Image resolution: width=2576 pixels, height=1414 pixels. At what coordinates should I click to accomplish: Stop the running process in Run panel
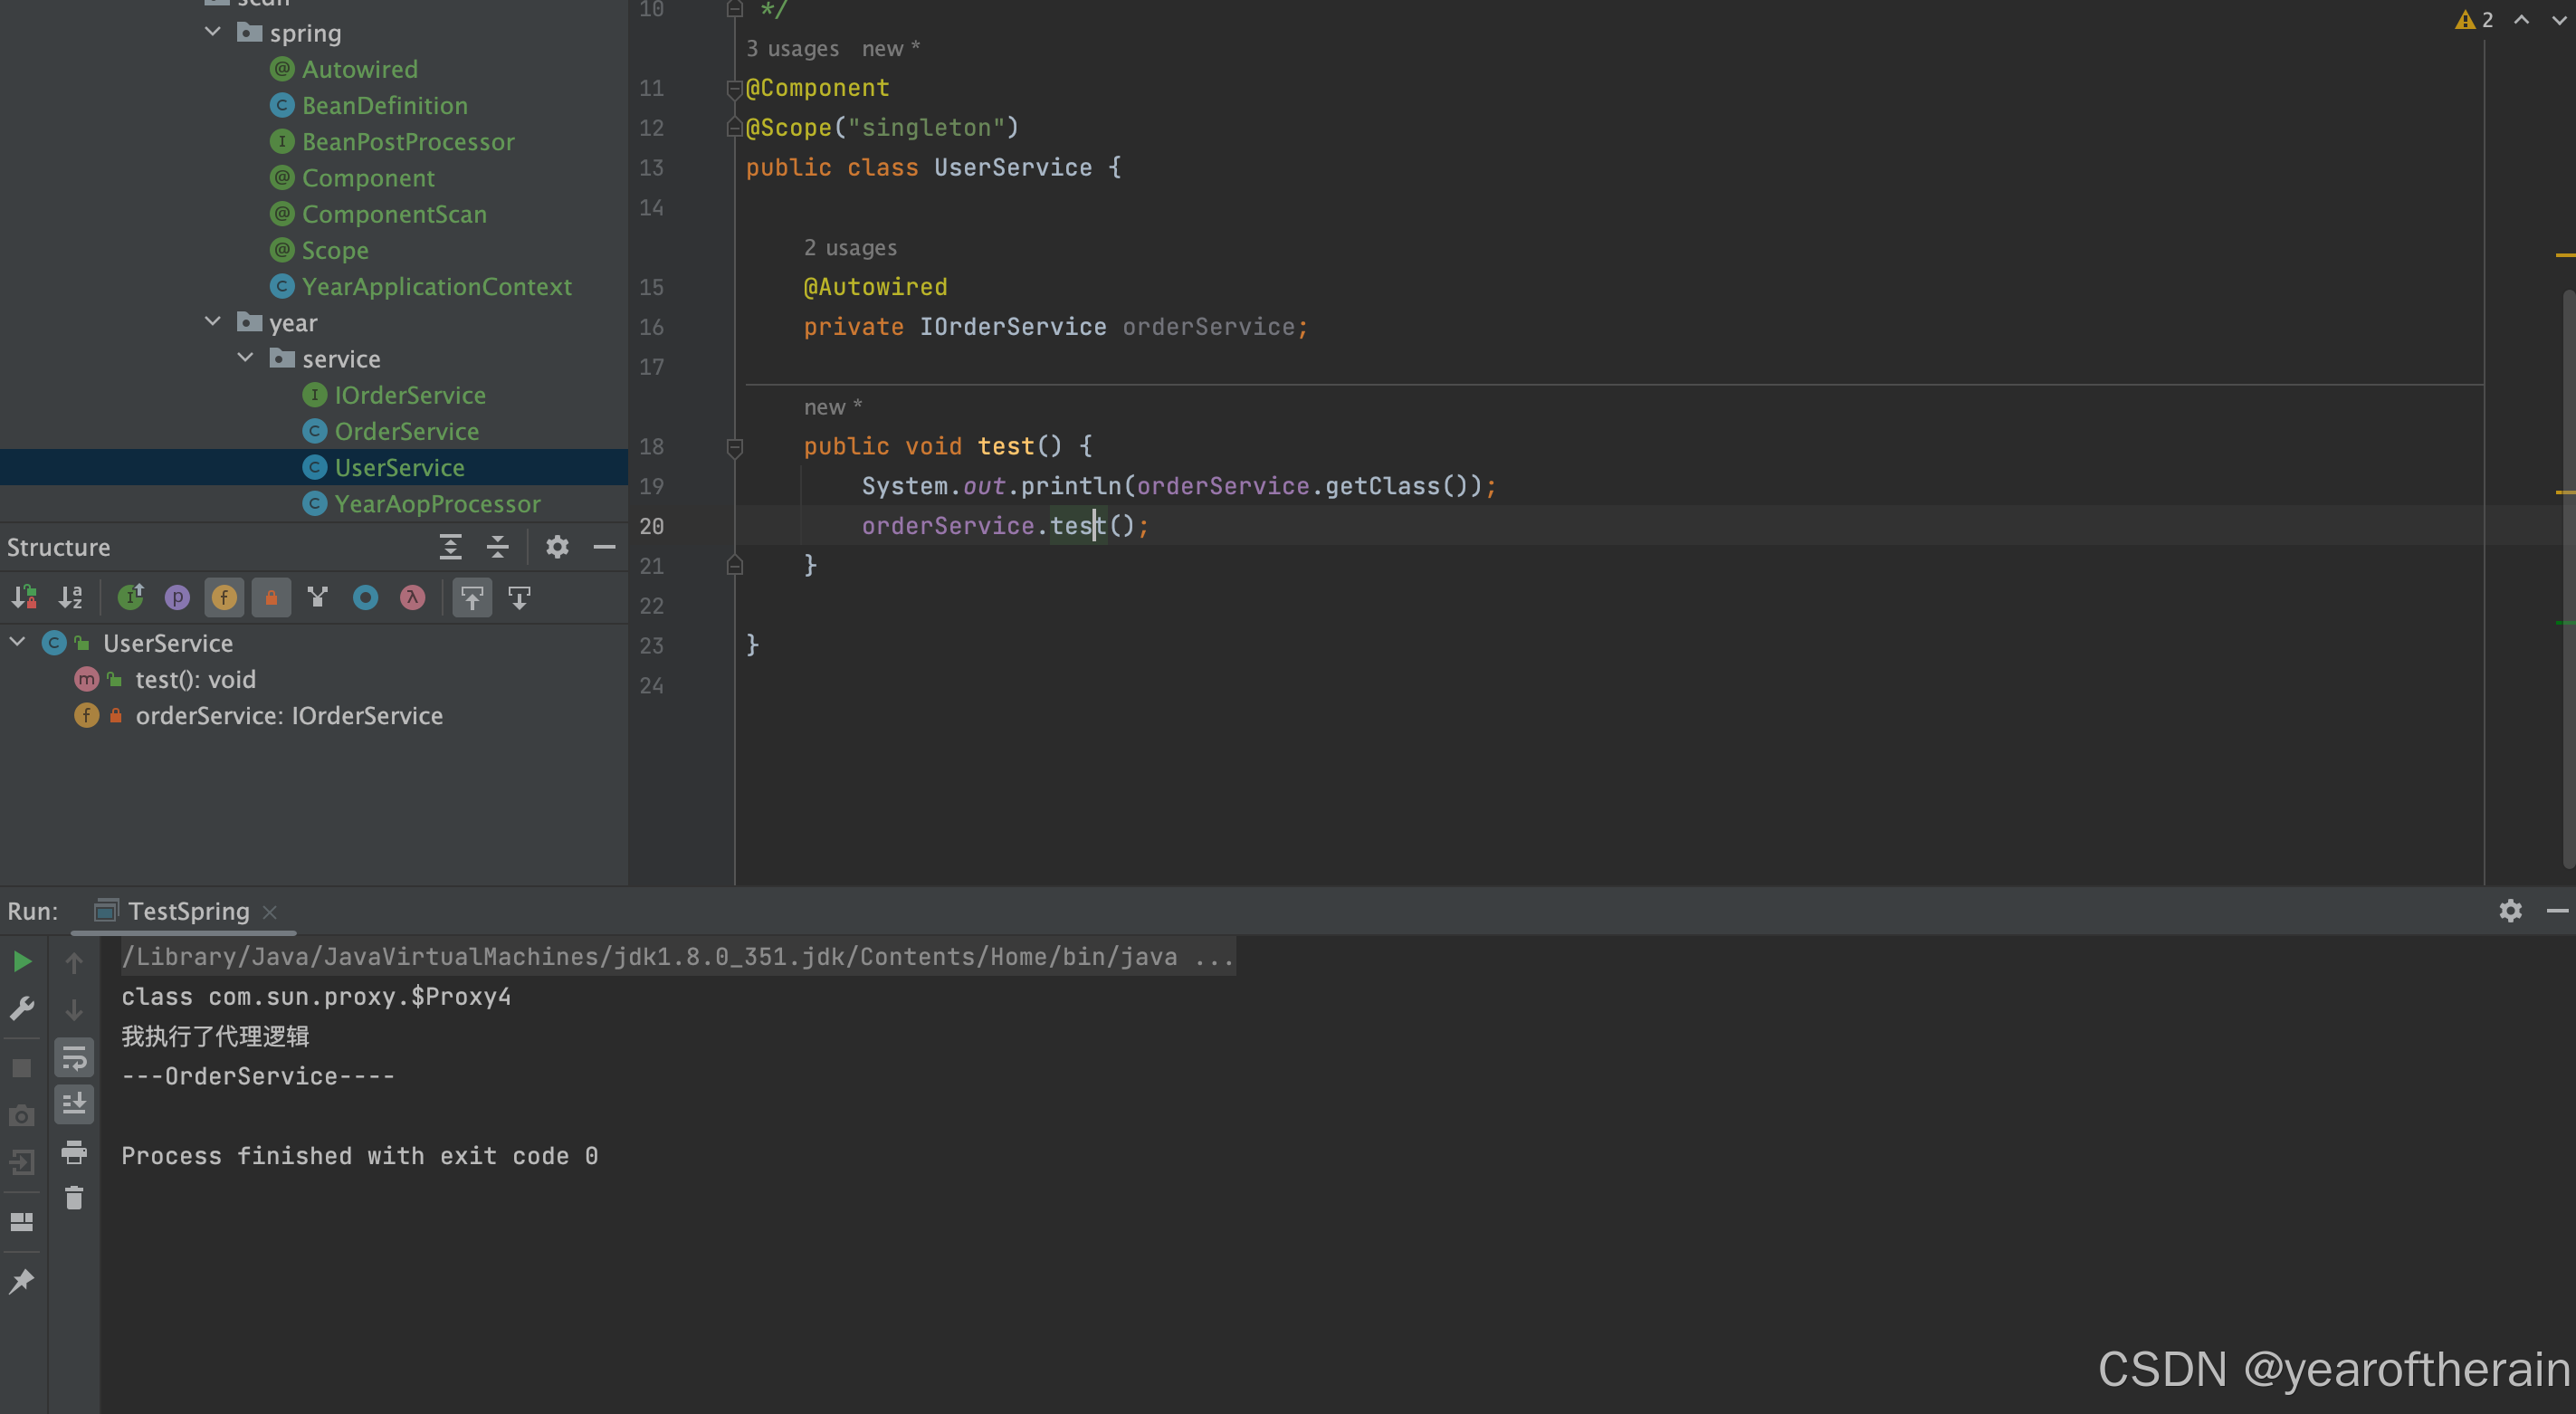(x=22, y=1068)
